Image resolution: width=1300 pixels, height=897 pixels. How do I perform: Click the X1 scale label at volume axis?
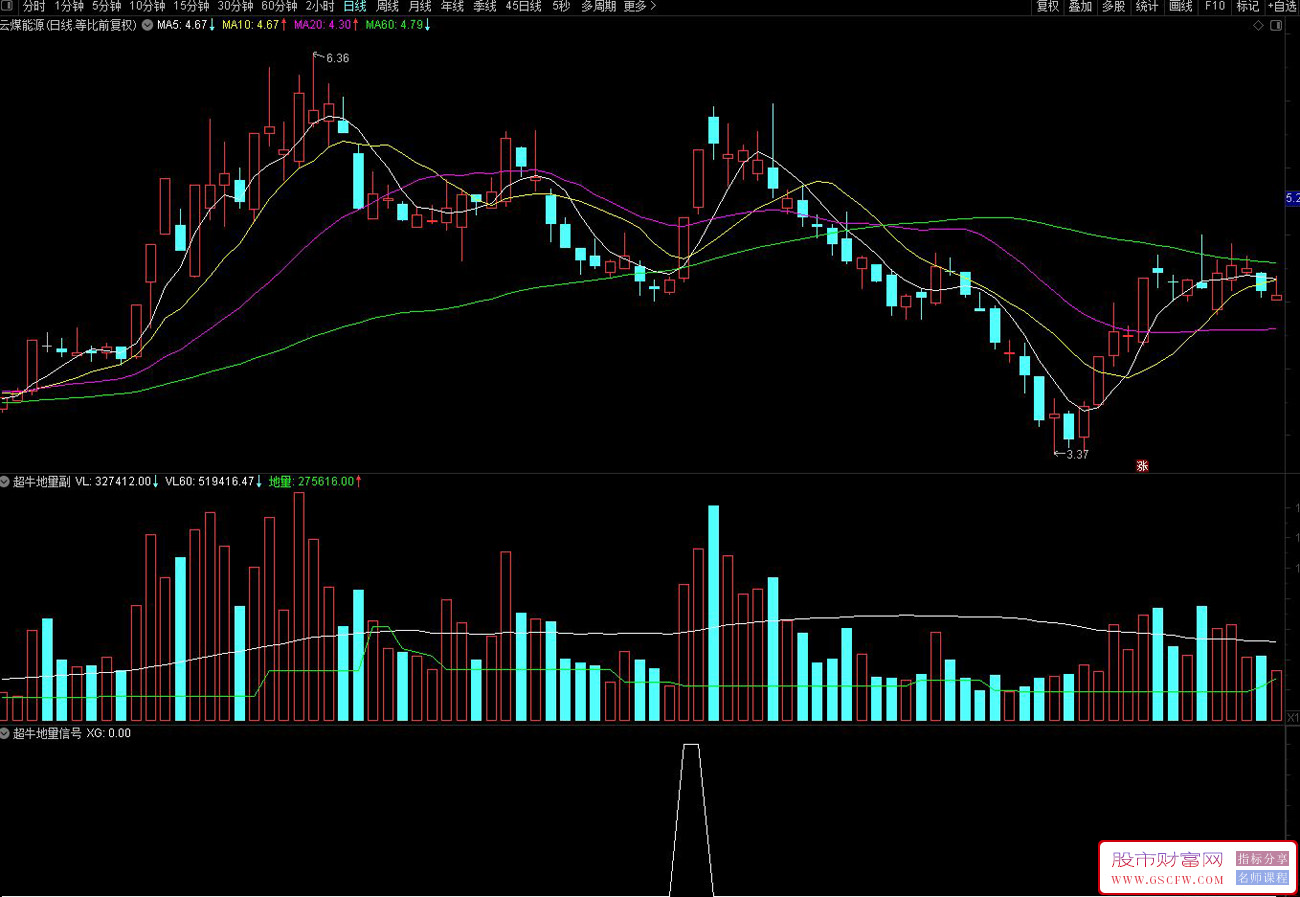tap(1292, 718)
